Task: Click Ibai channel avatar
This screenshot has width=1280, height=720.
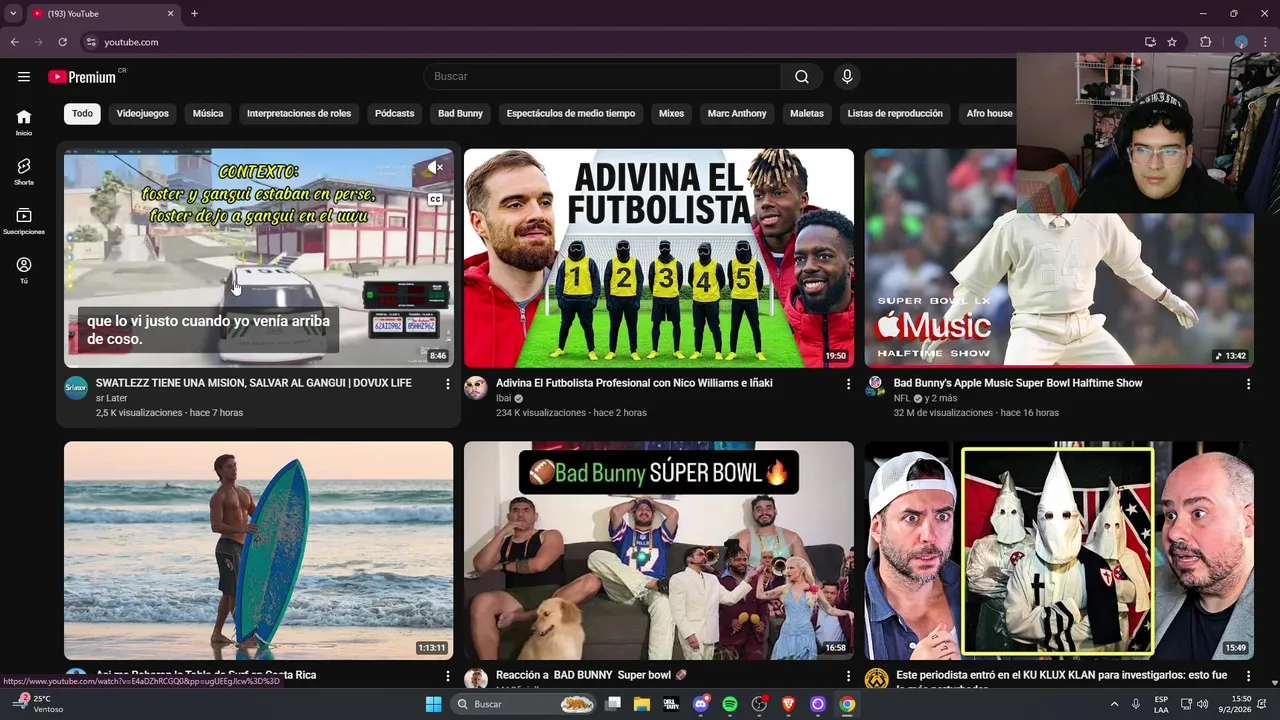Action: click(x=476, y=388)
